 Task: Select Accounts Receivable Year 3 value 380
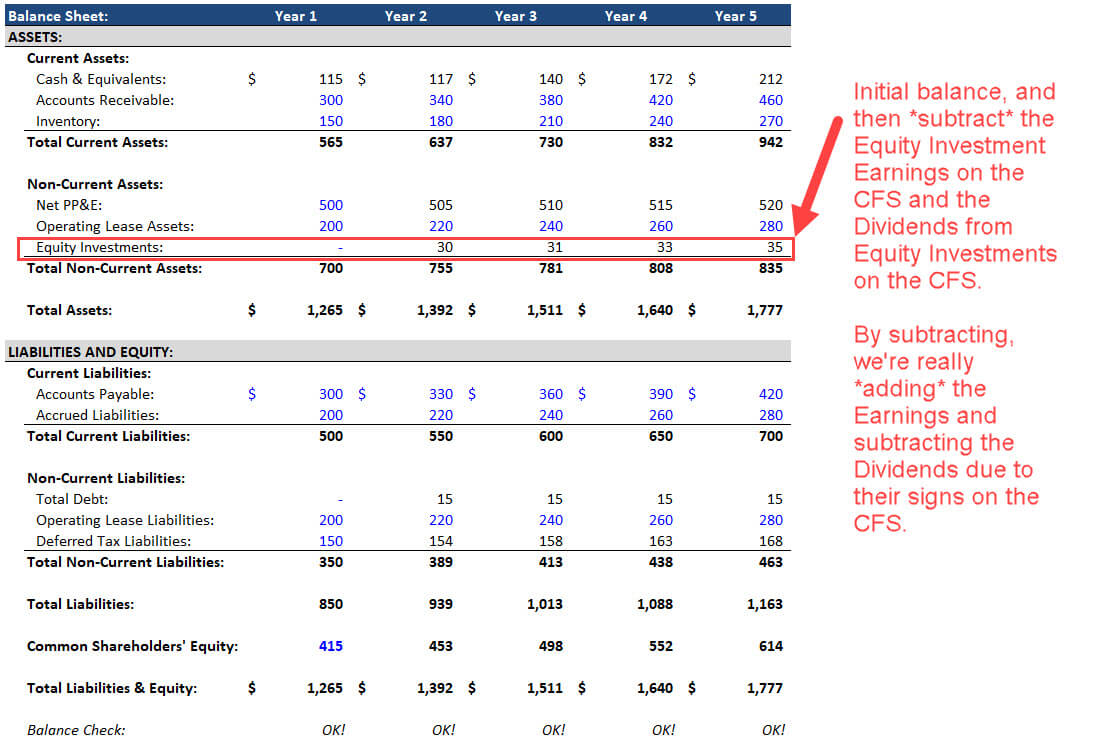point(551,100)
